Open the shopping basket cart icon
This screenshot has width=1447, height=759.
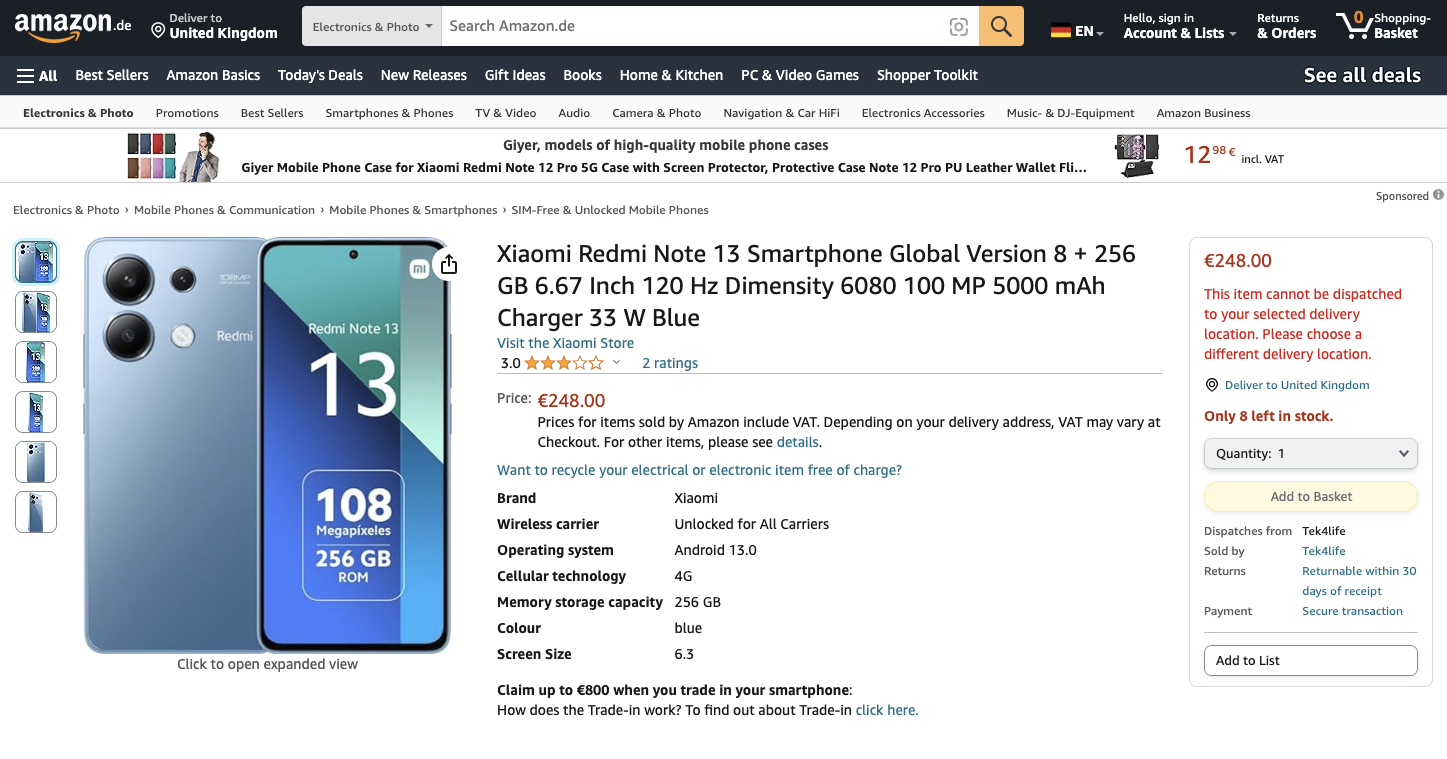click(x=1354, y=25)
